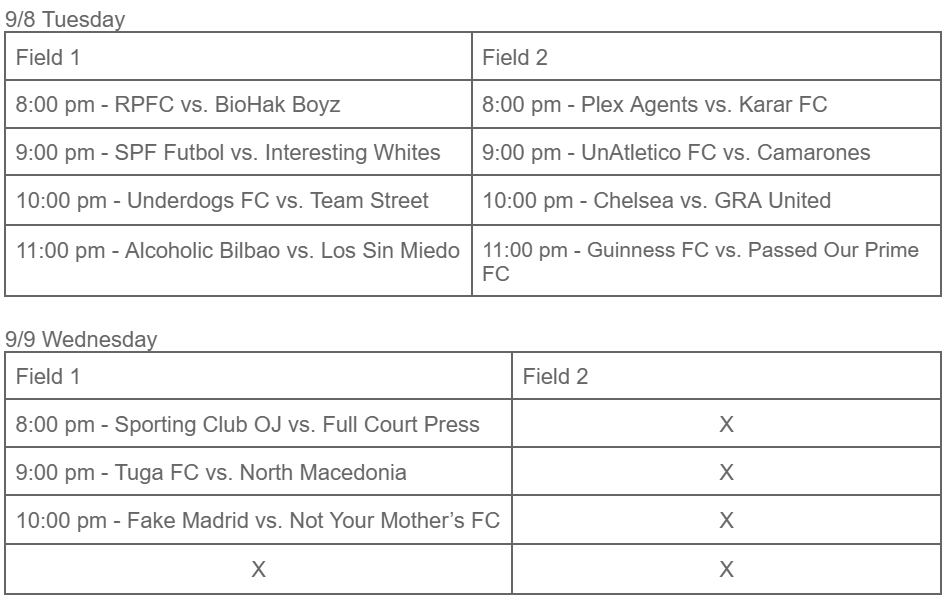Select UnAtletico FC vs. Camarones cell

[706, 152]
